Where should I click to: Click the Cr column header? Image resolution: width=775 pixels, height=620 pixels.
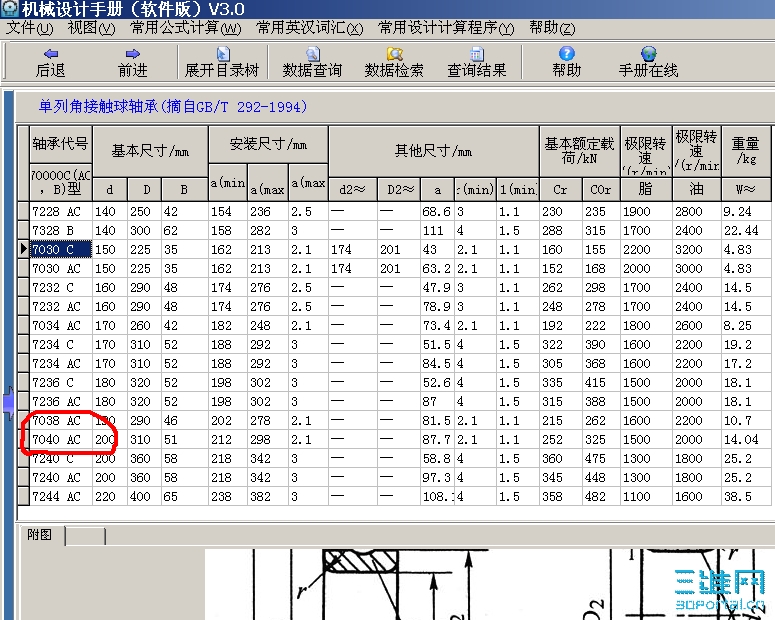click(x=560, y=189)
